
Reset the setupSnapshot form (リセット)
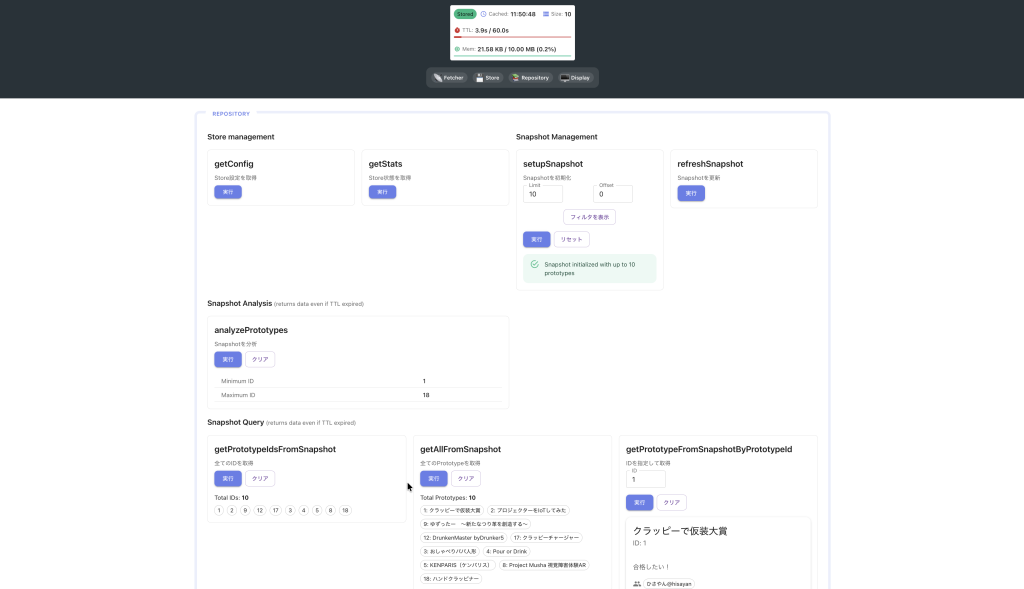point(572,240)
